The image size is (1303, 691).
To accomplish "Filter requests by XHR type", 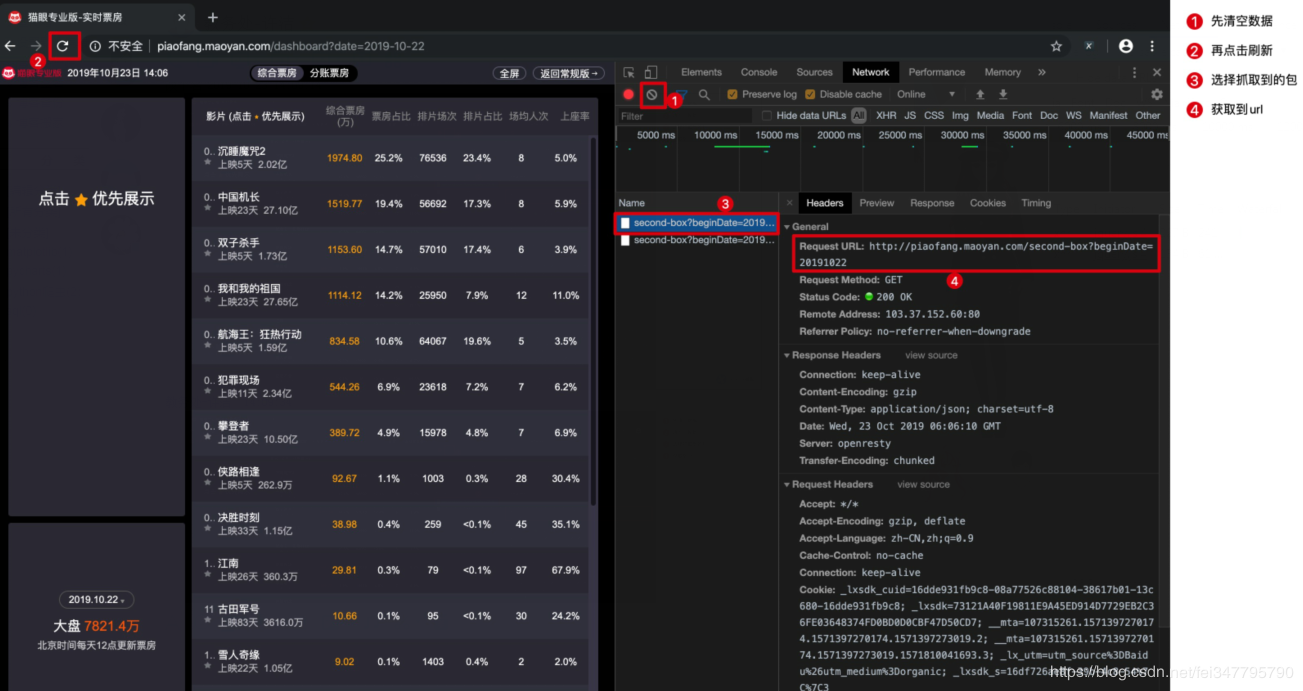I will click(886, 115).
